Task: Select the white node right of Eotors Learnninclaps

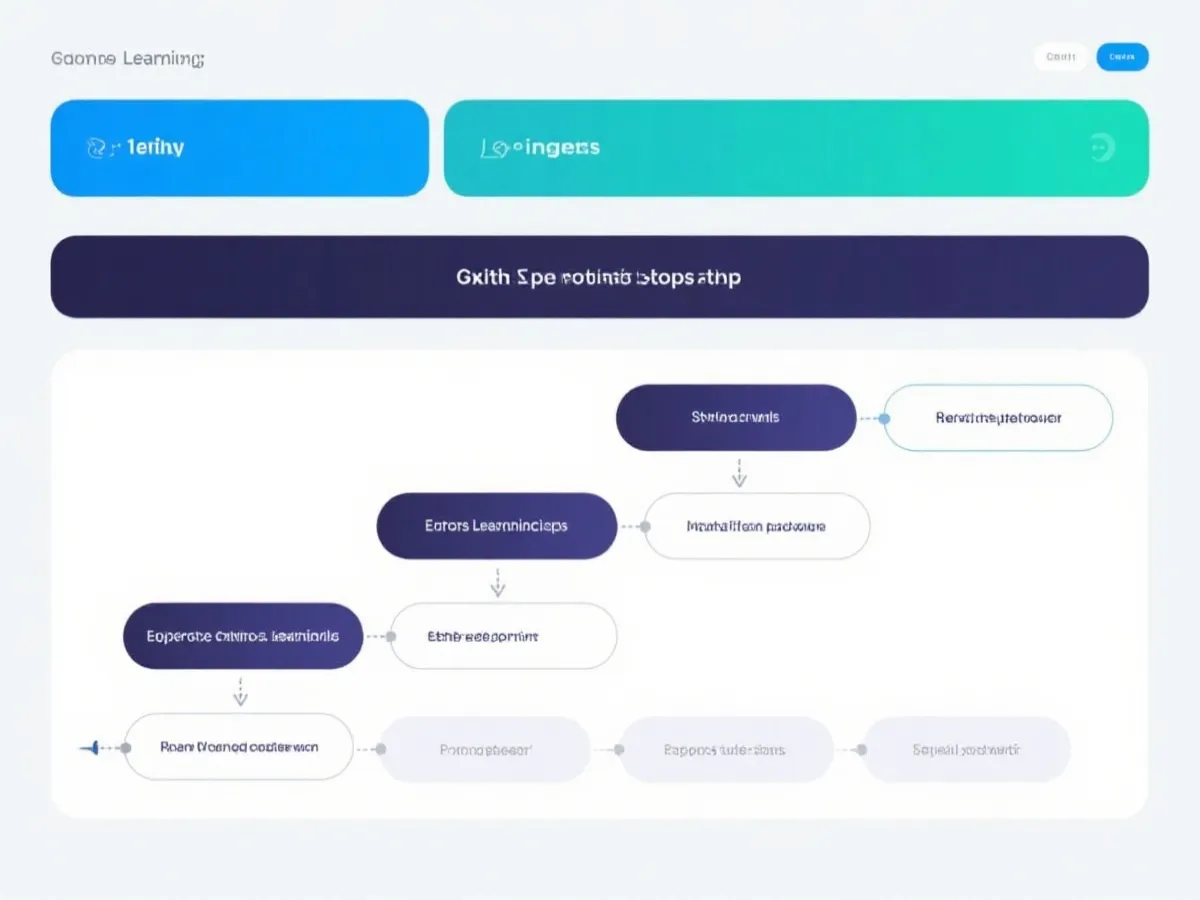Action: 757,526
